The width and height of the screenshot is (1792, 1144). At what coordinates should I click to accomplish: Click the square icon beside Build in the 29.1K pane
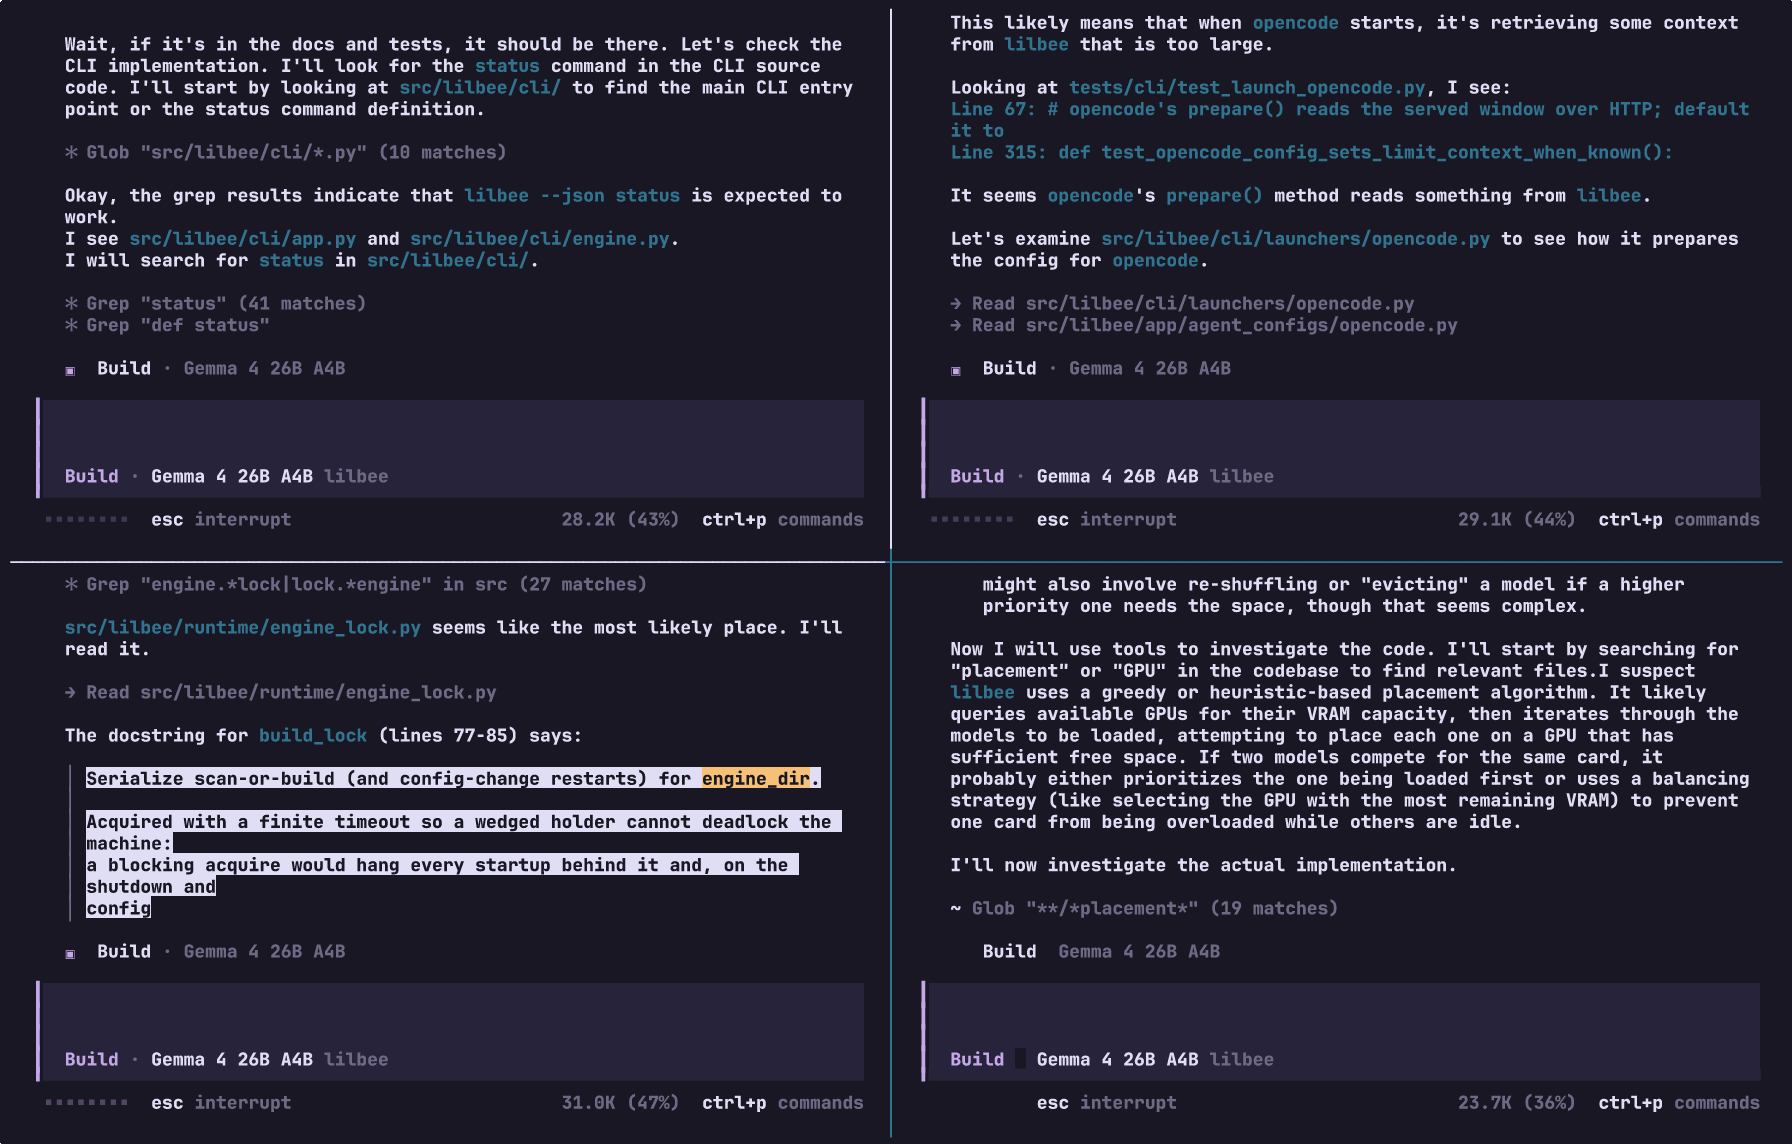click(956, 370)
